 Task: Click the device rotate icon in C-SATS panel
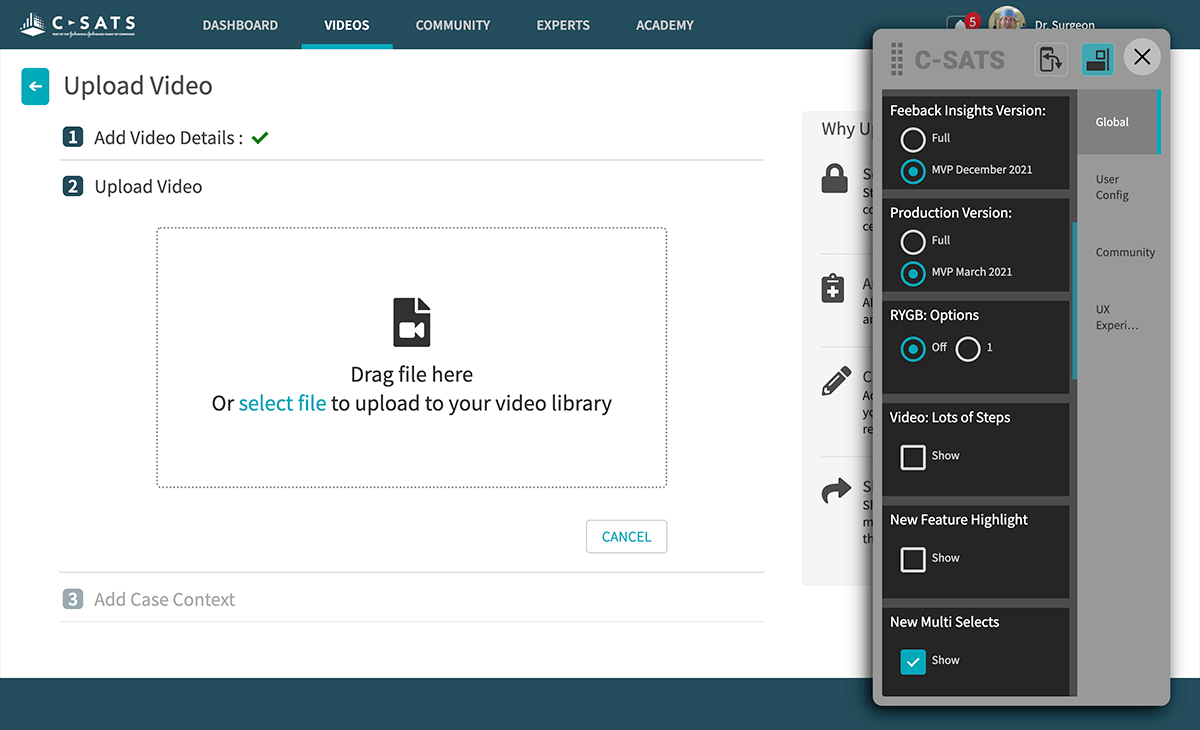tap(1050, 59)
